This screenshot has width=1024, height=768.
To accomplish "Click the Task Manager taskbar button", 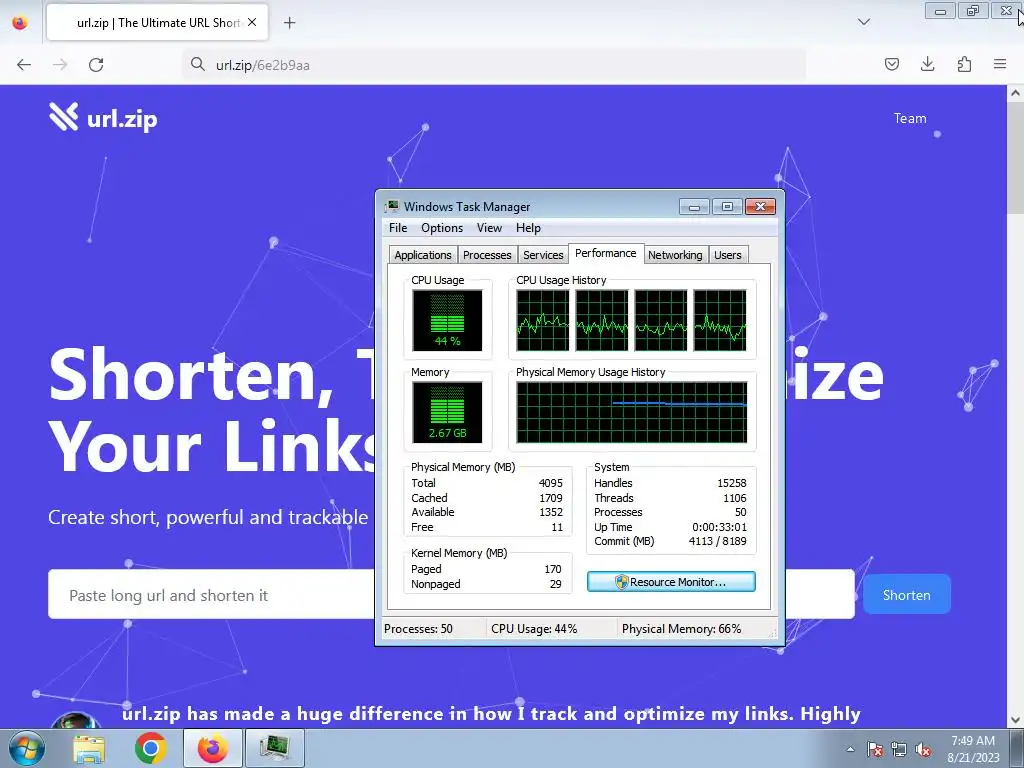I will (x=274, y=748).
